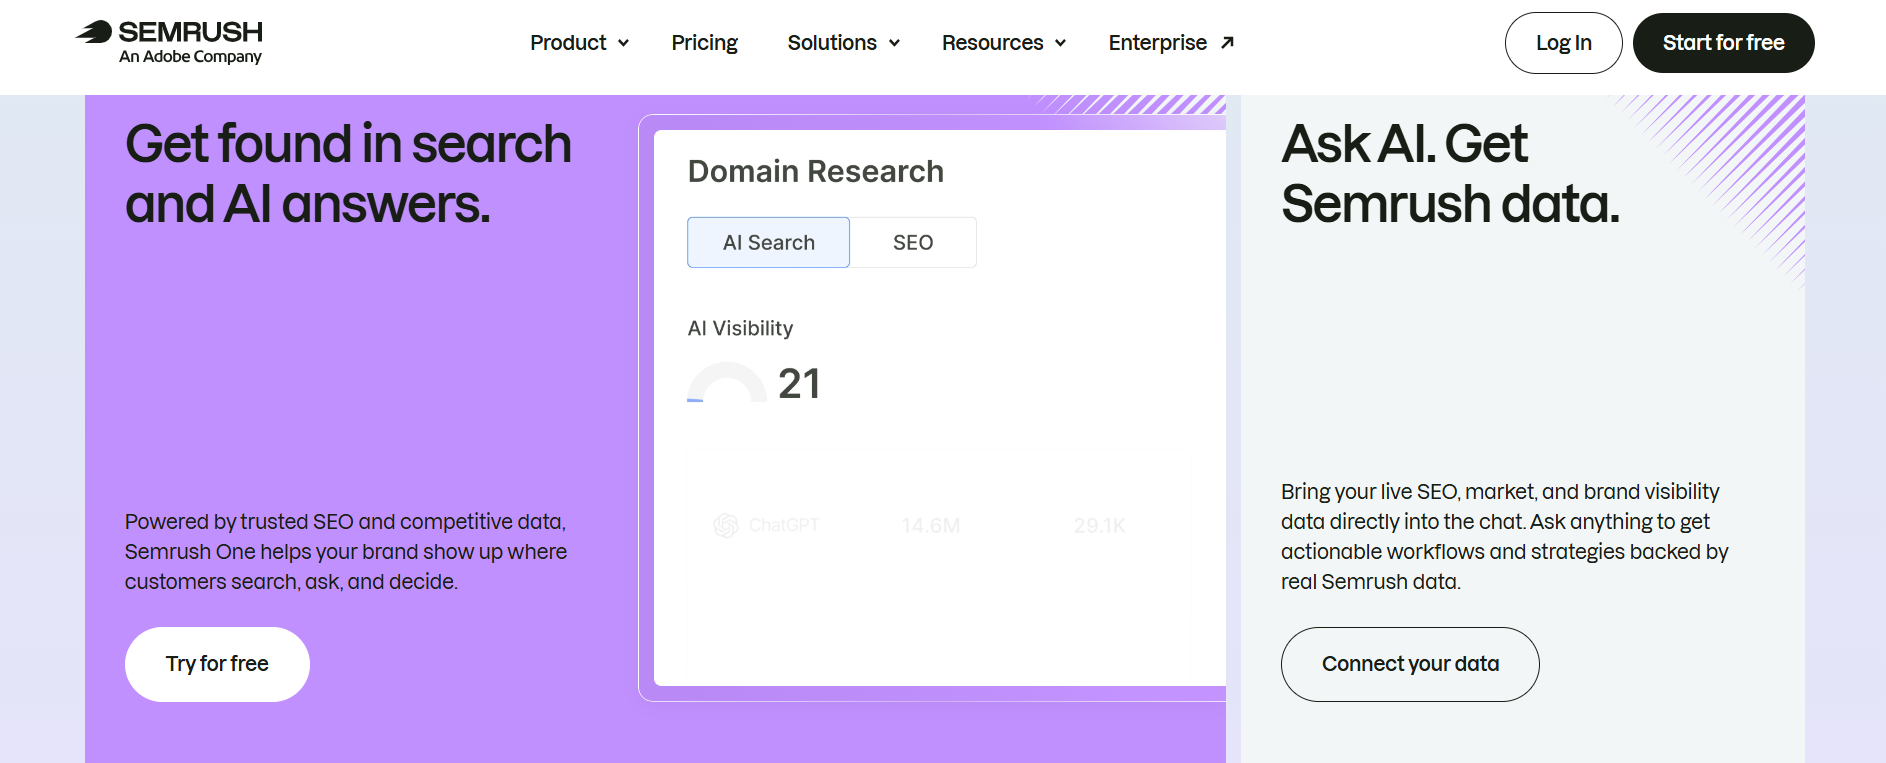Expand the Resources dropdown
The image size is (1886, 763).
(1003, 43)
